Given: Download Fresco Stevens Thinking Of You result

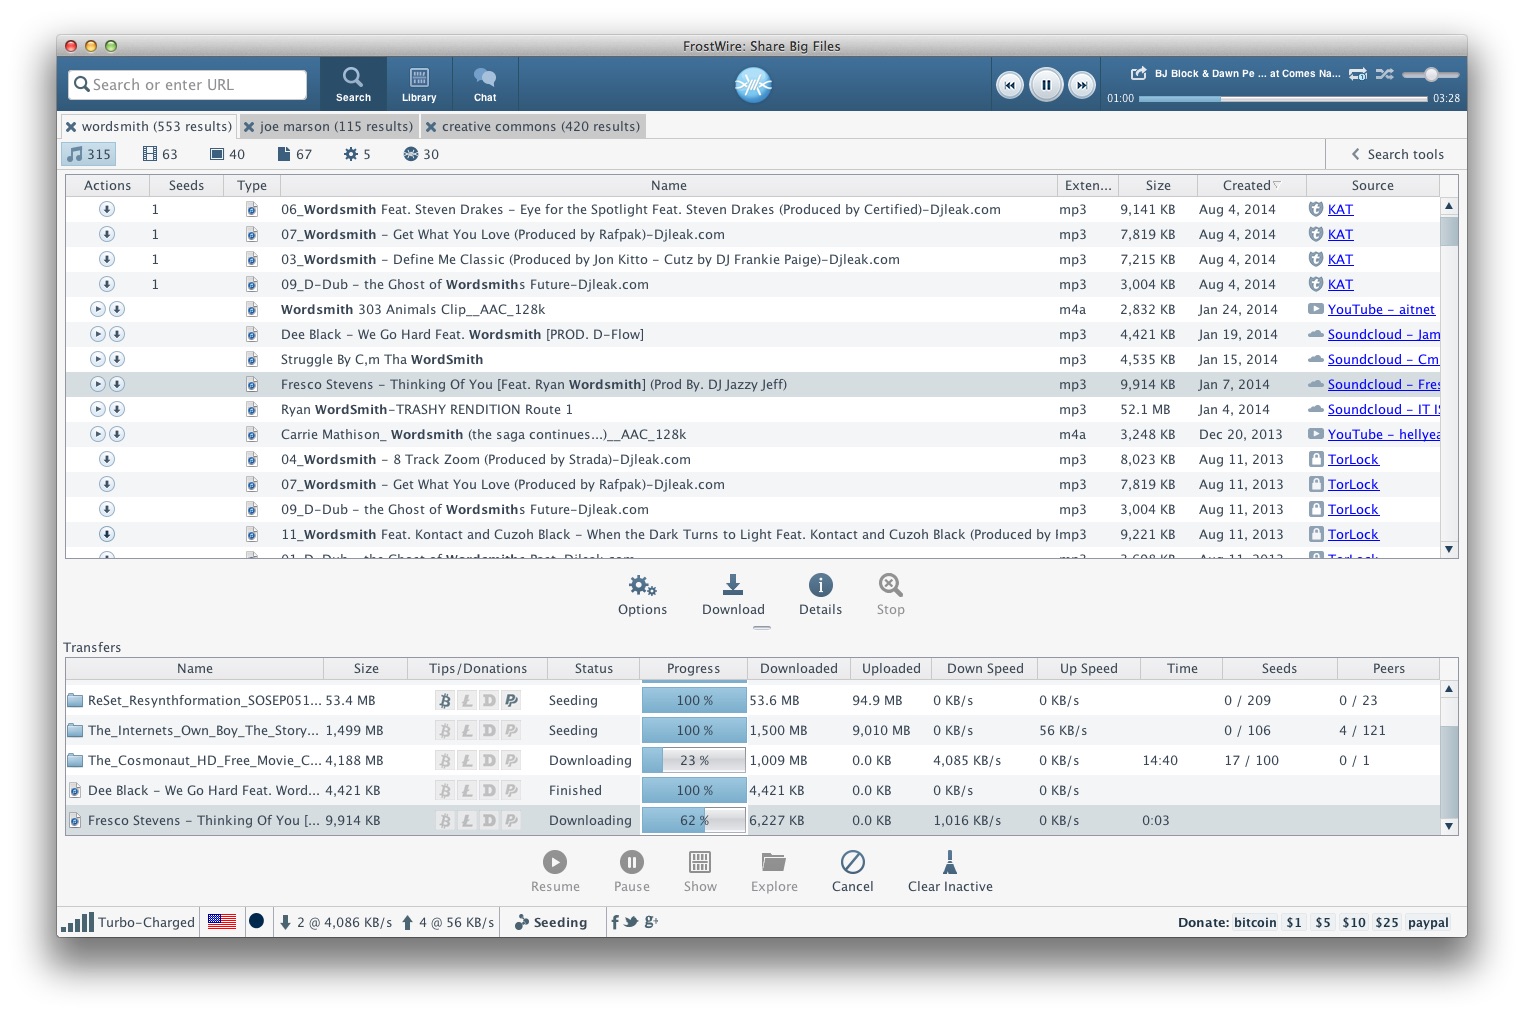Looking at the screenshot, I should click(x=117, y=384).
